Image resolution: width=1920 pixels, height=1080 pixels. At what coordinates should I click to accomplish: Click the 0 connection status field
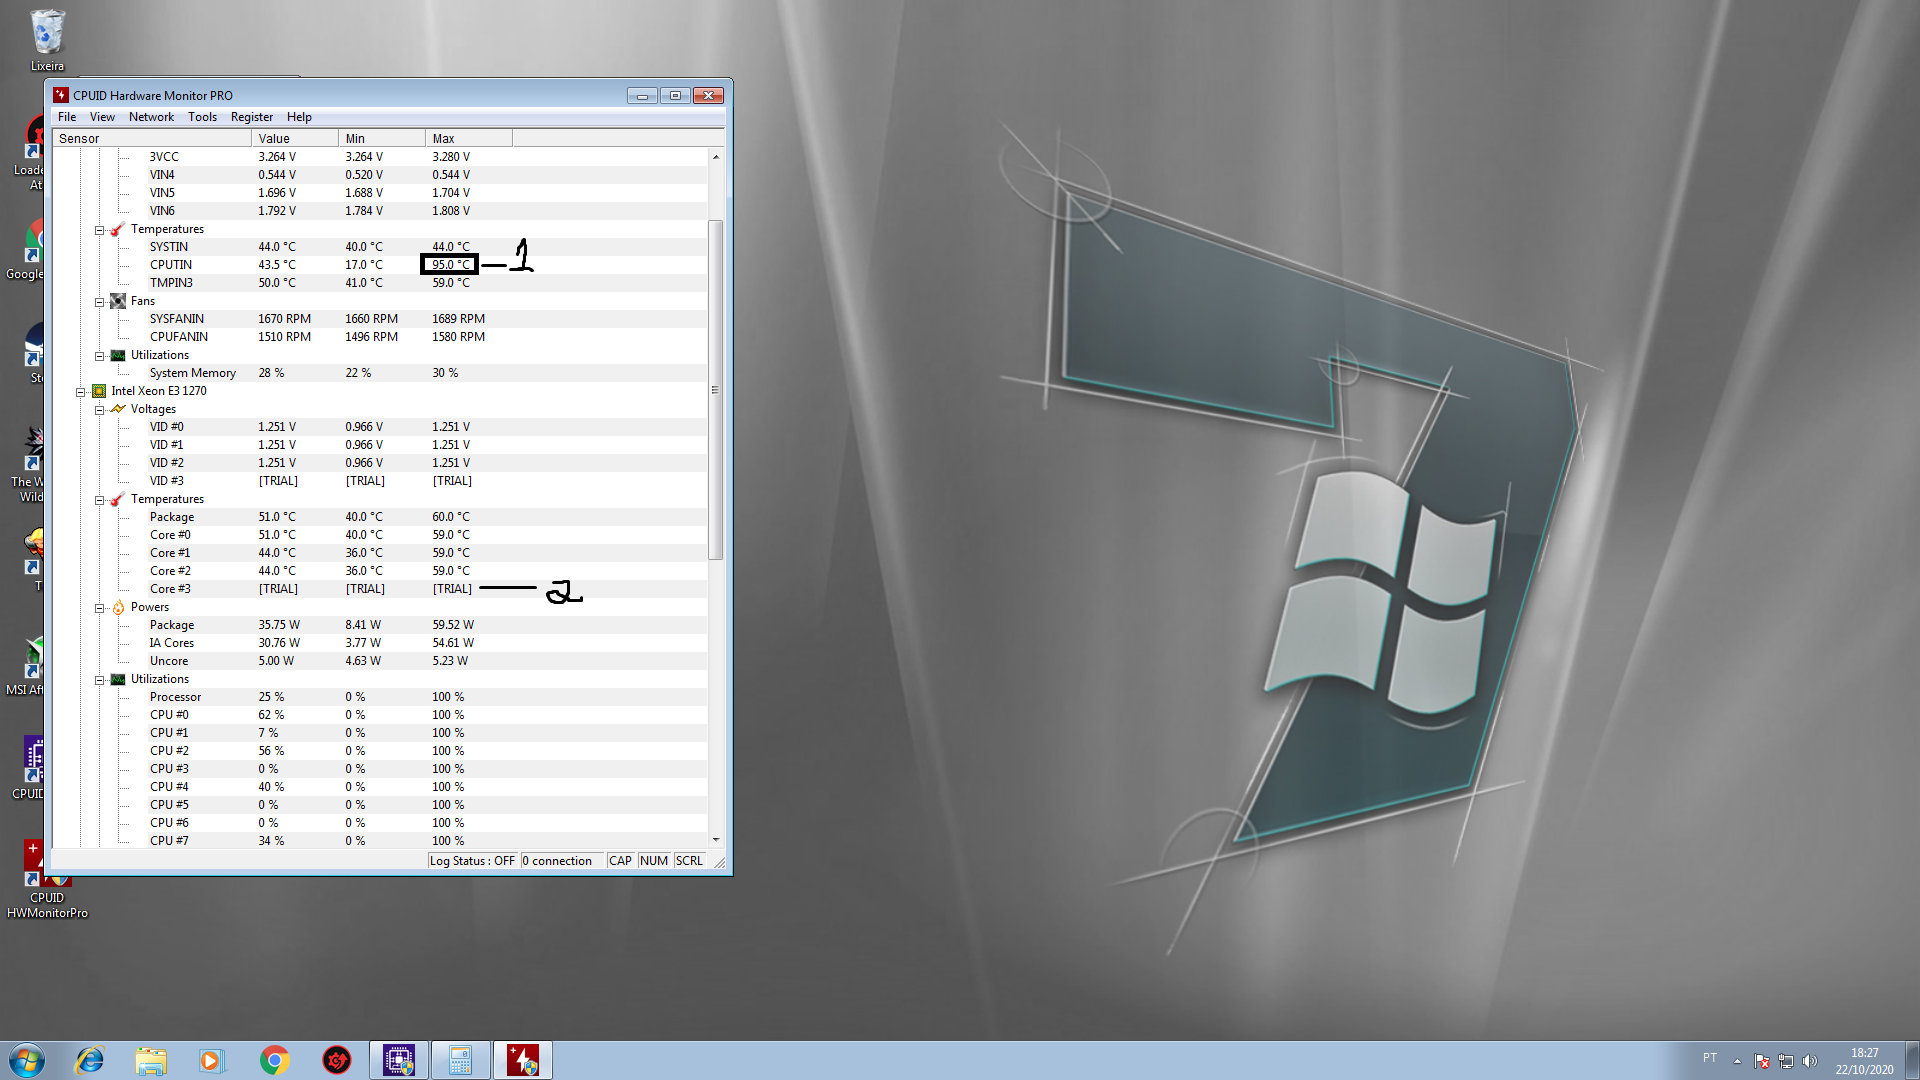click(561, 861)
